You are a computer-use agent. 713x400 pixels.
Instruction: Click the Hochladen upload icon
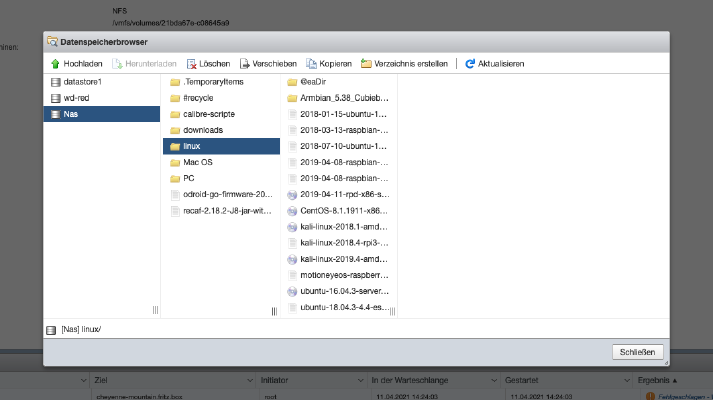[55, 64]
